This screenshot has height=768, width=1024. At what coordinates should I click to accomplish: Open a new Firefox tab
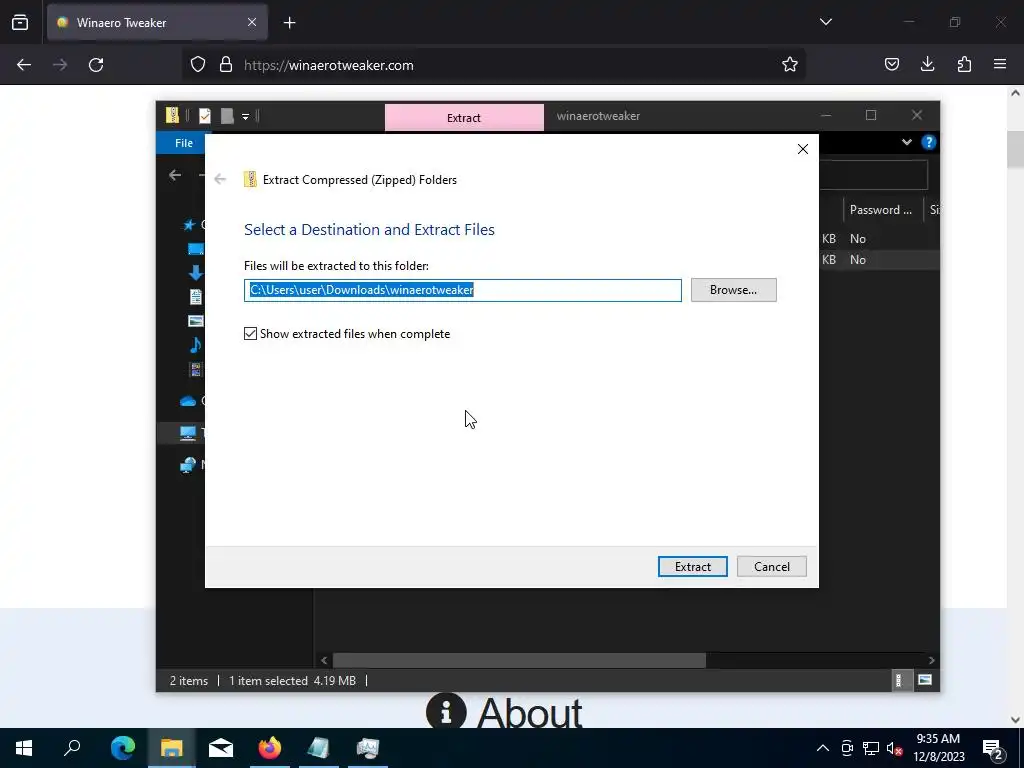[289, 23]
